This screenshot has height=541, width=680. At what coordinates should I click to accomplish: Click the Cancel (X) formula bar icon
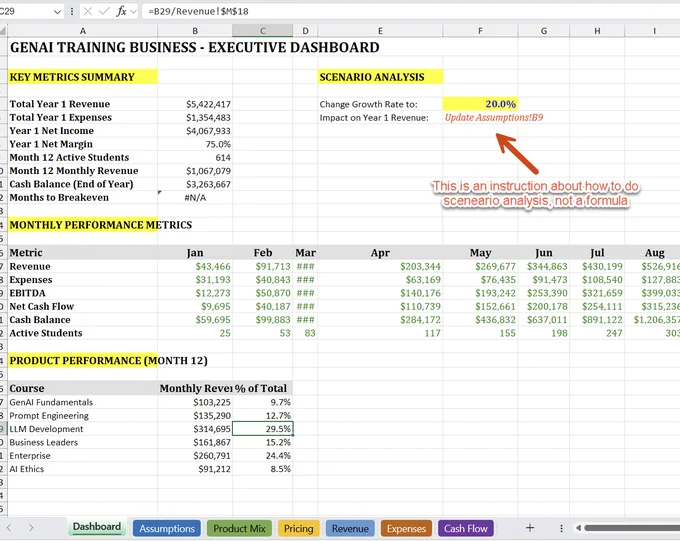click(x=88, y=11)
